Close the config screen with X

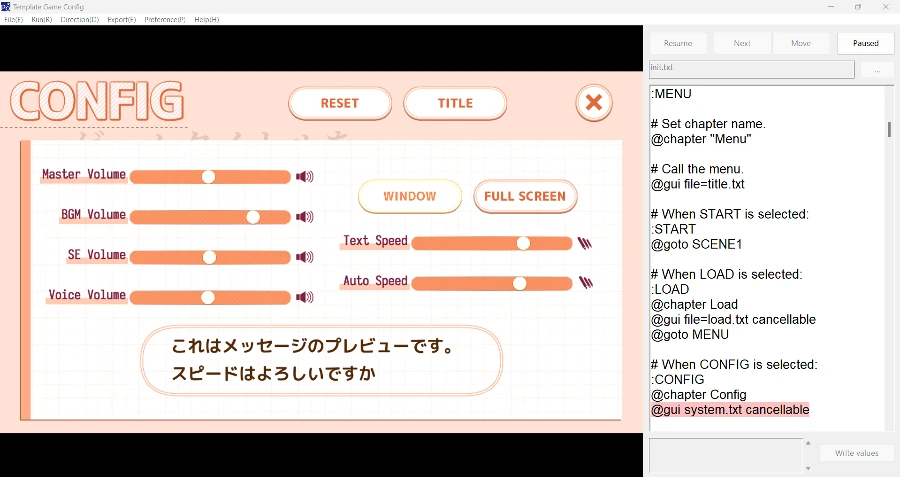pos(593,102)
